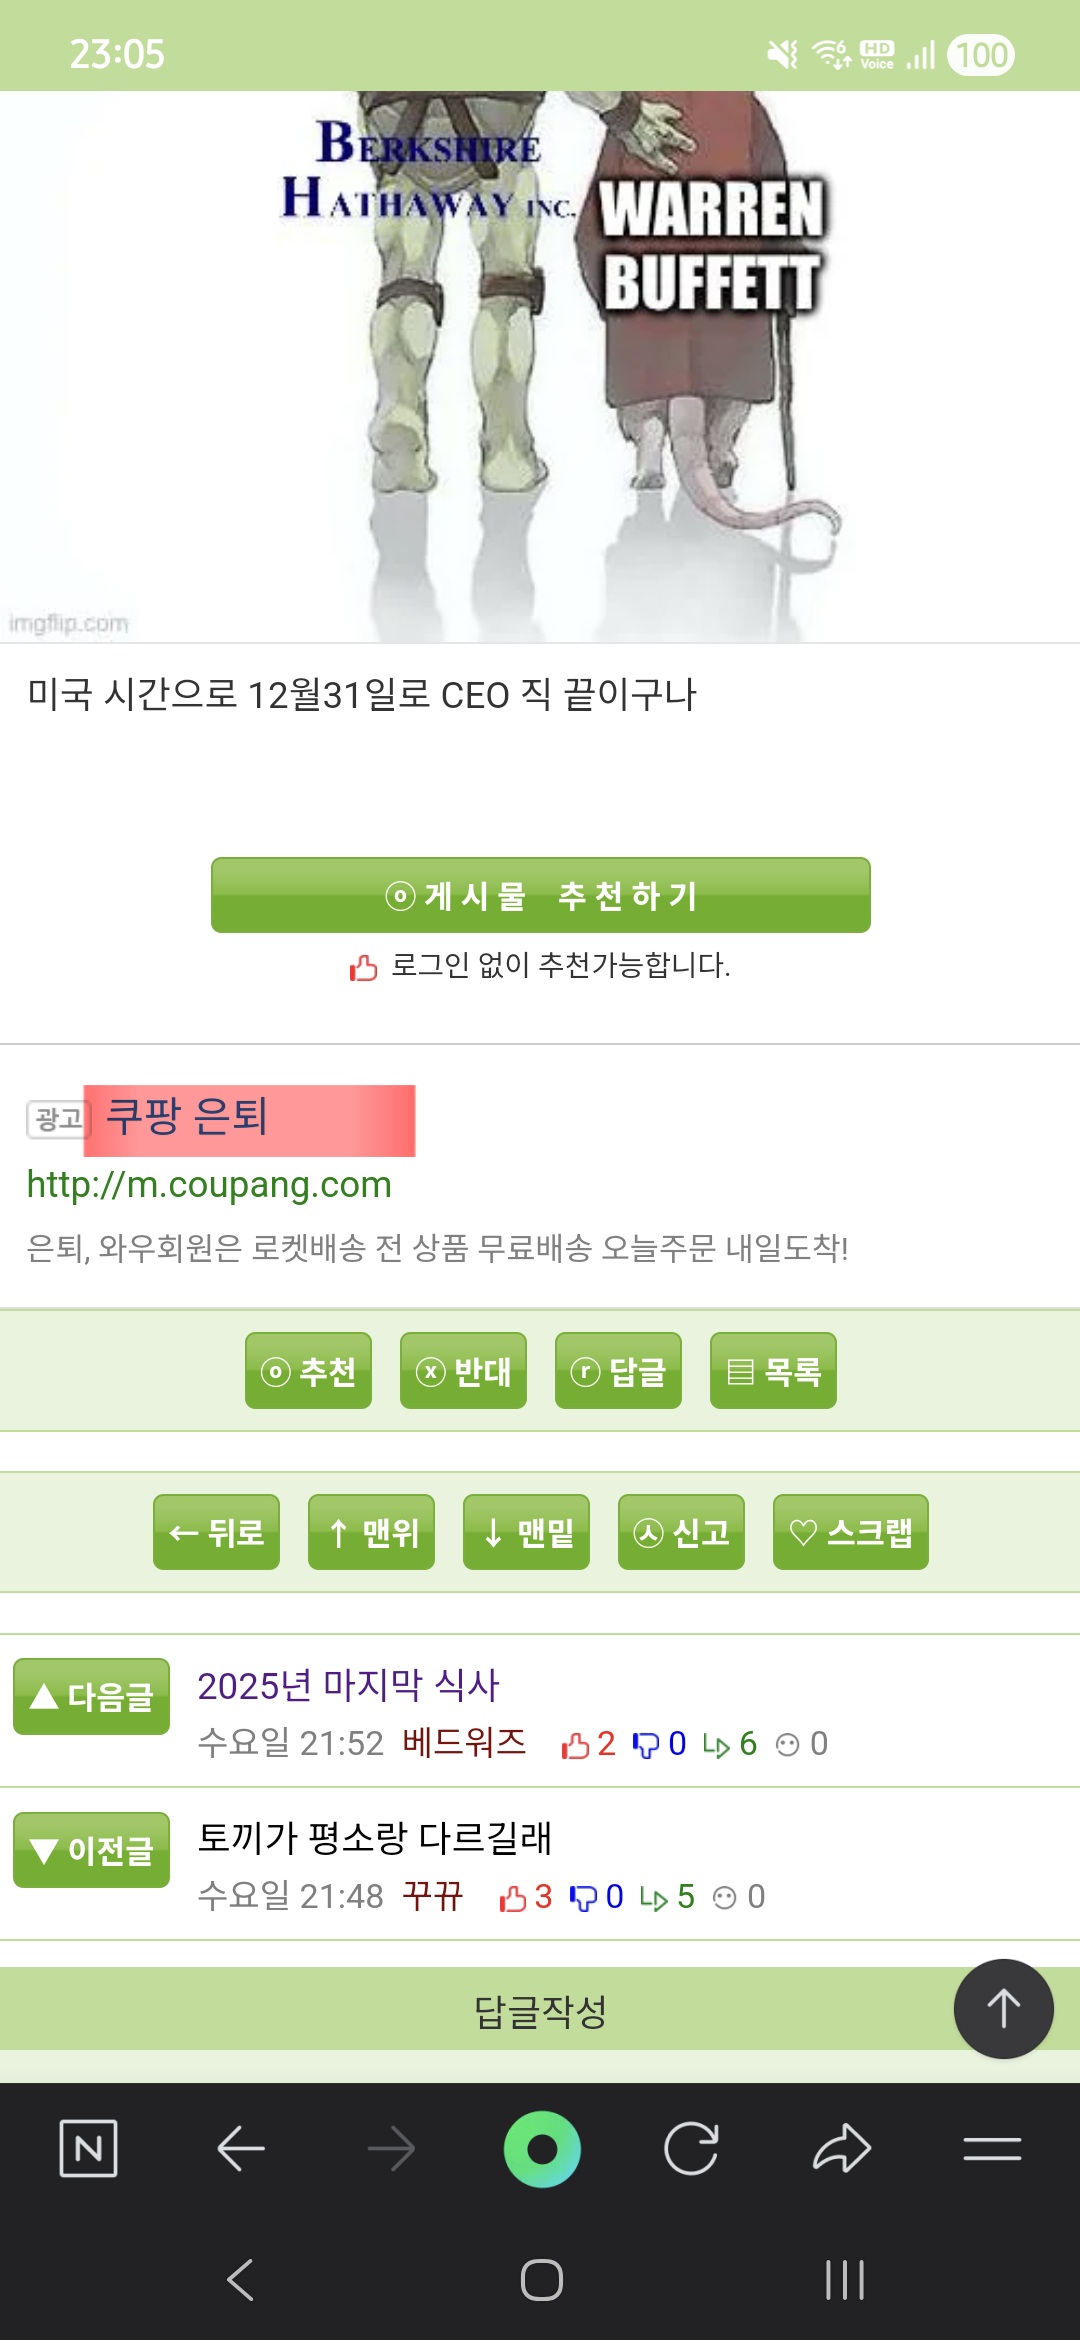Tap the Naver N home icon
Viewport: 1080px width, 2340px height.
(88, 2147)
